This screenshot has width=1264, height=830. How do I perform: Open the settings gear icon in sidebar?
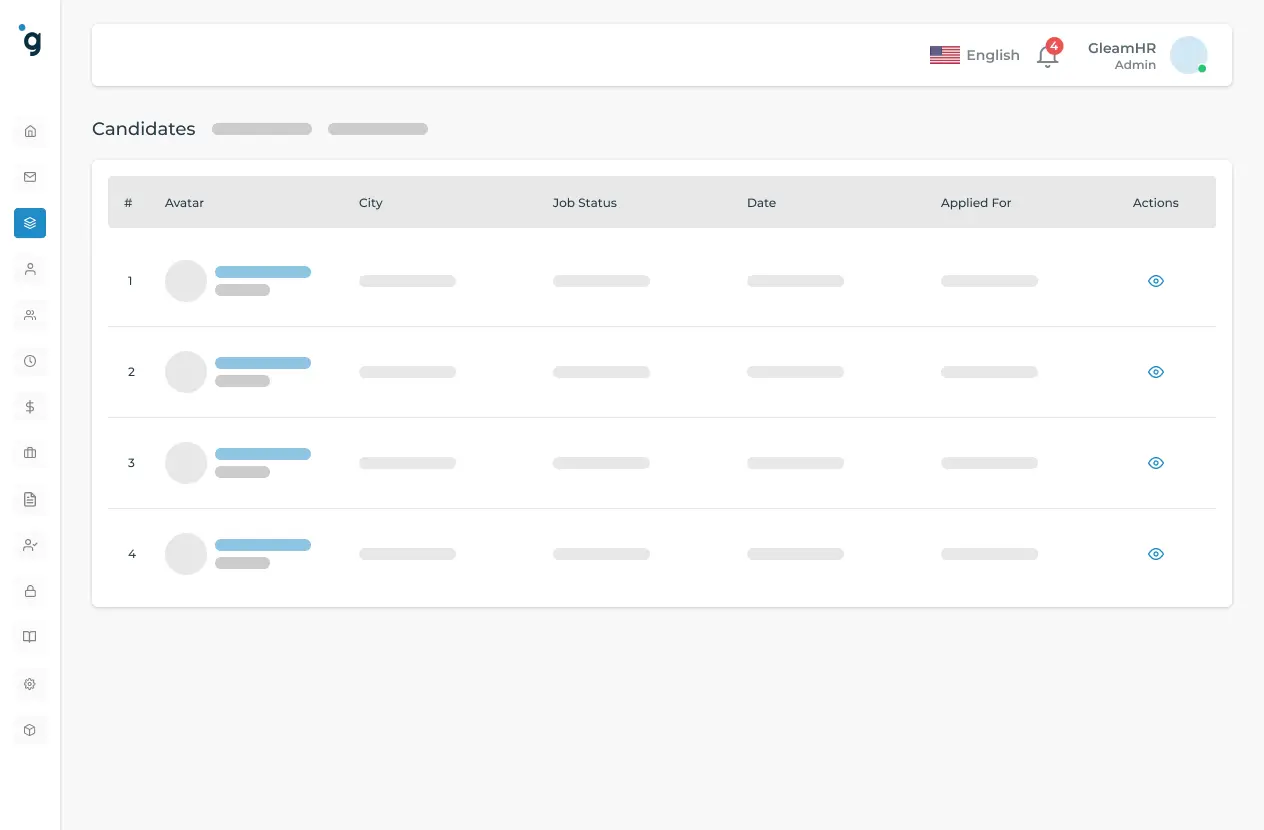(x=30, y=684)
